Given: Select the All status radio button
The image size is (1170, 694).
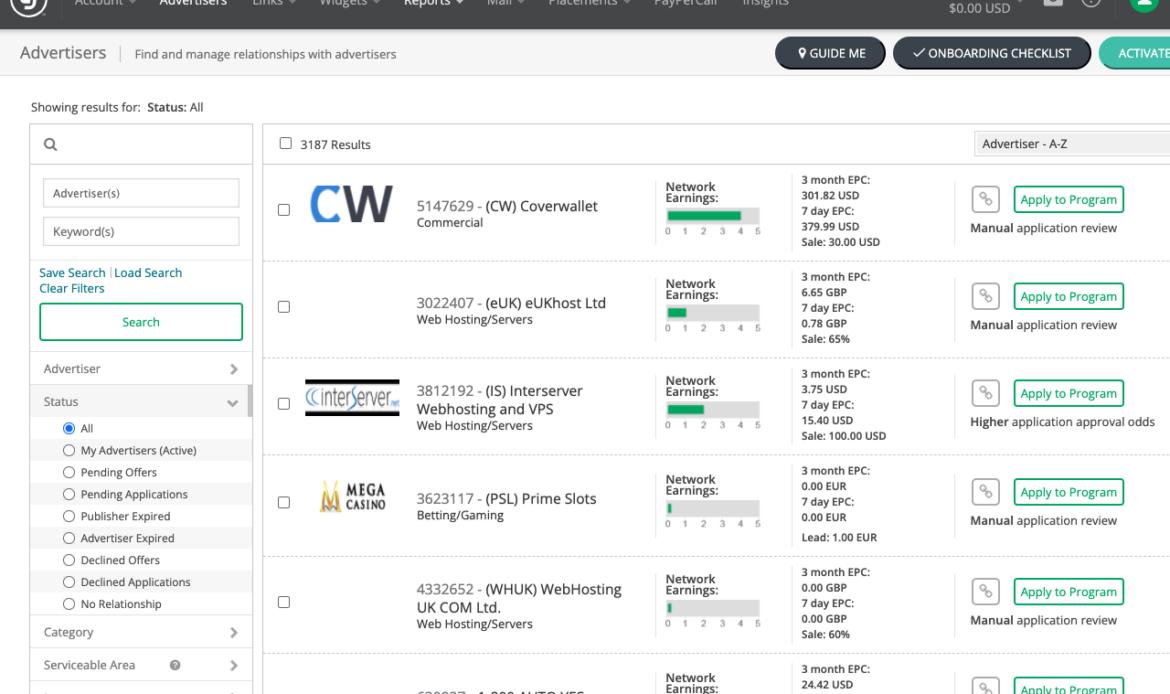Looking at the screenshot, I should tap(69, 428).
